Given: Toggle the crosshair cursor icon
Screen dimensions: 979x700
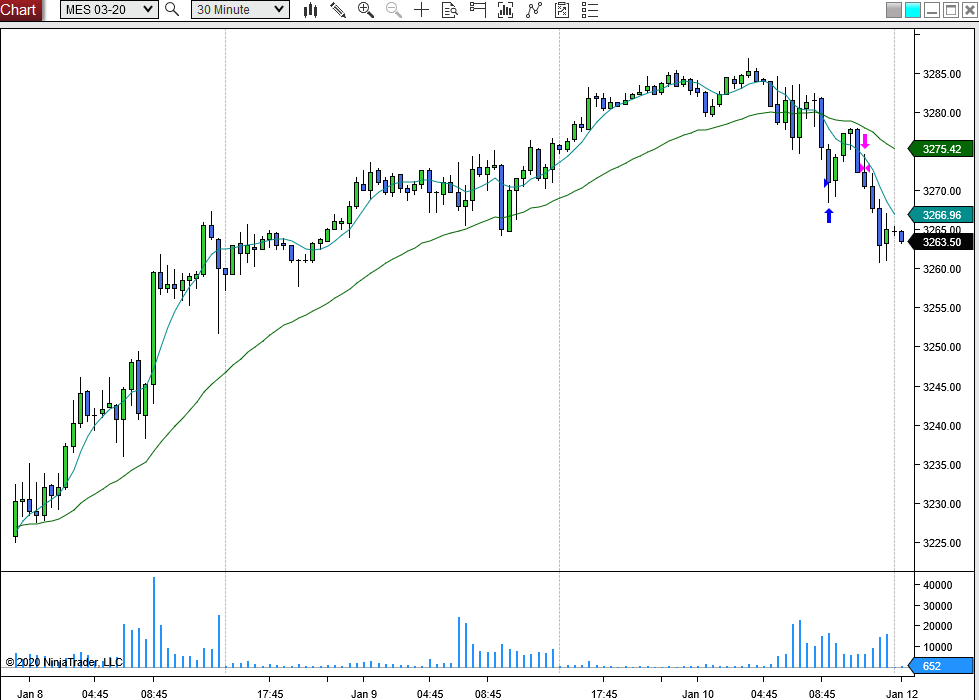Looking at the screenshot, I should click(421, 9).
